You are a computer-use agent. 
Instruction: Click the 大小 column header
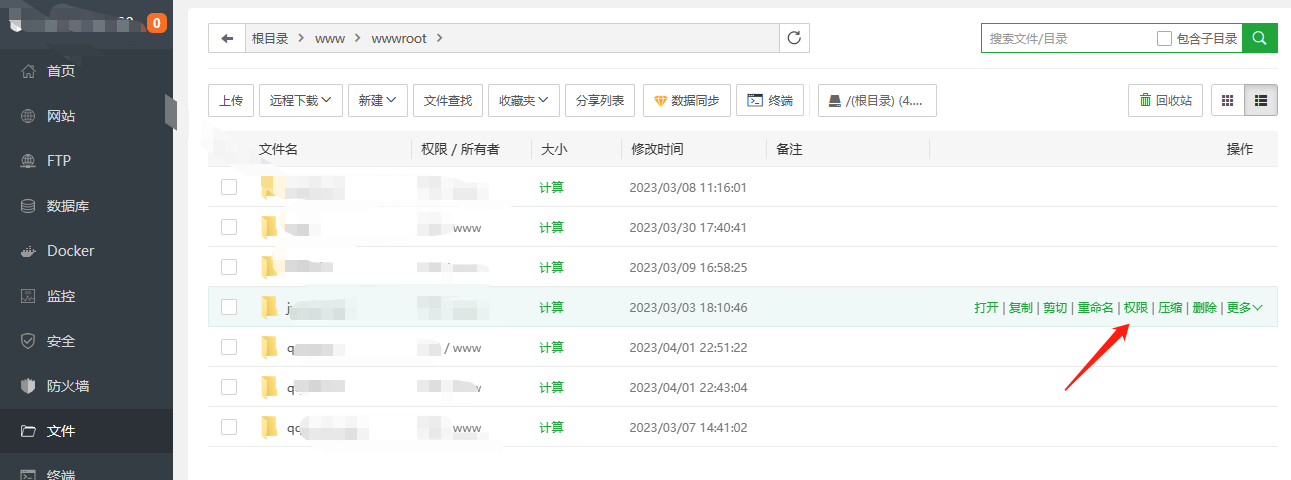[x=554, y=149]
